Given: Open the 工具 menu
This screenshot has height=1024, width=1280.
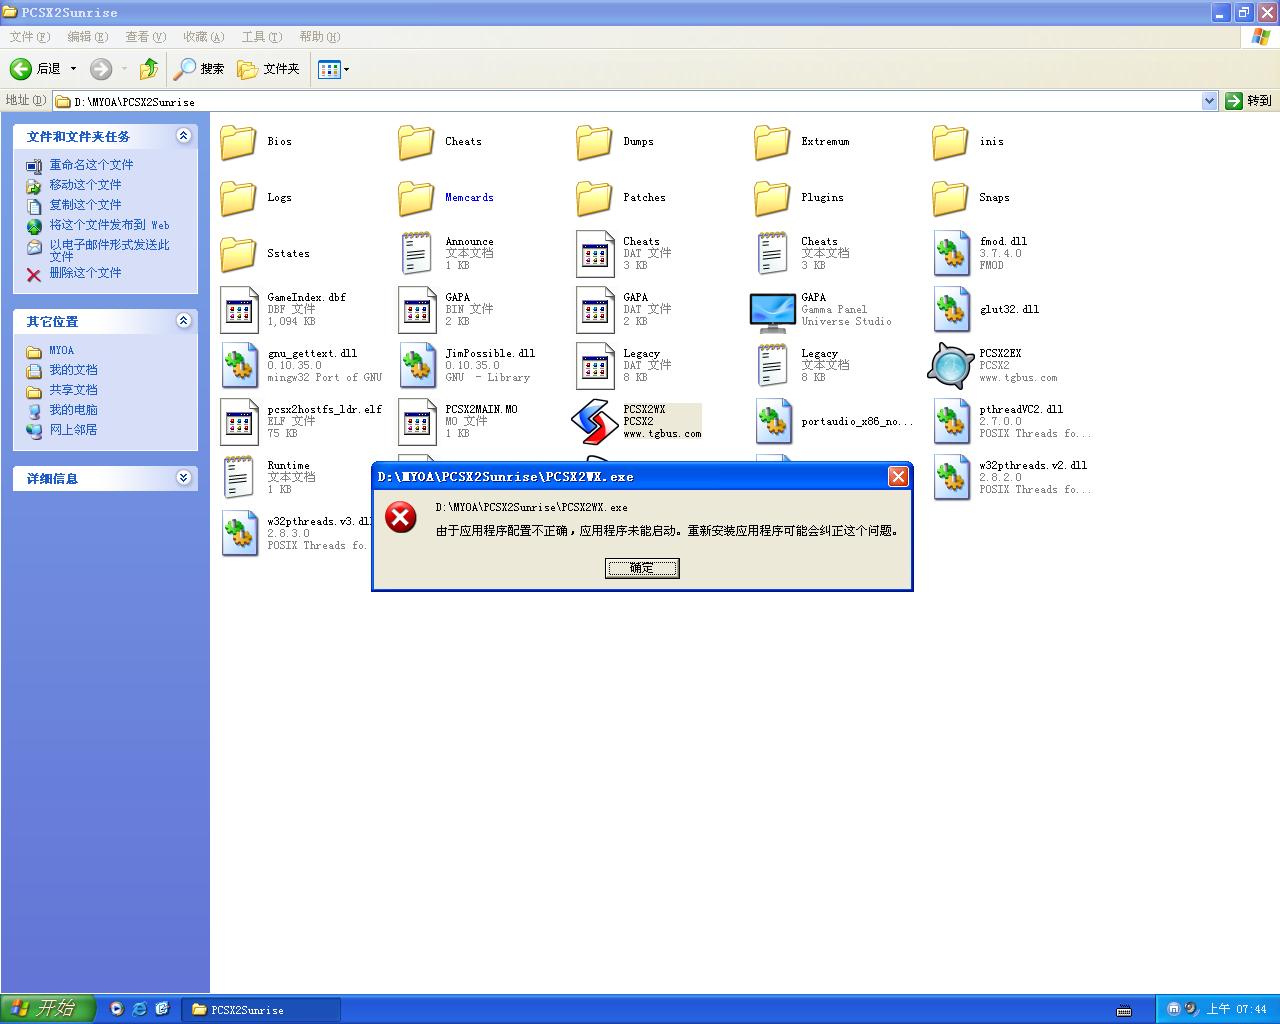Looking at the screenshot, I should 262,37.
